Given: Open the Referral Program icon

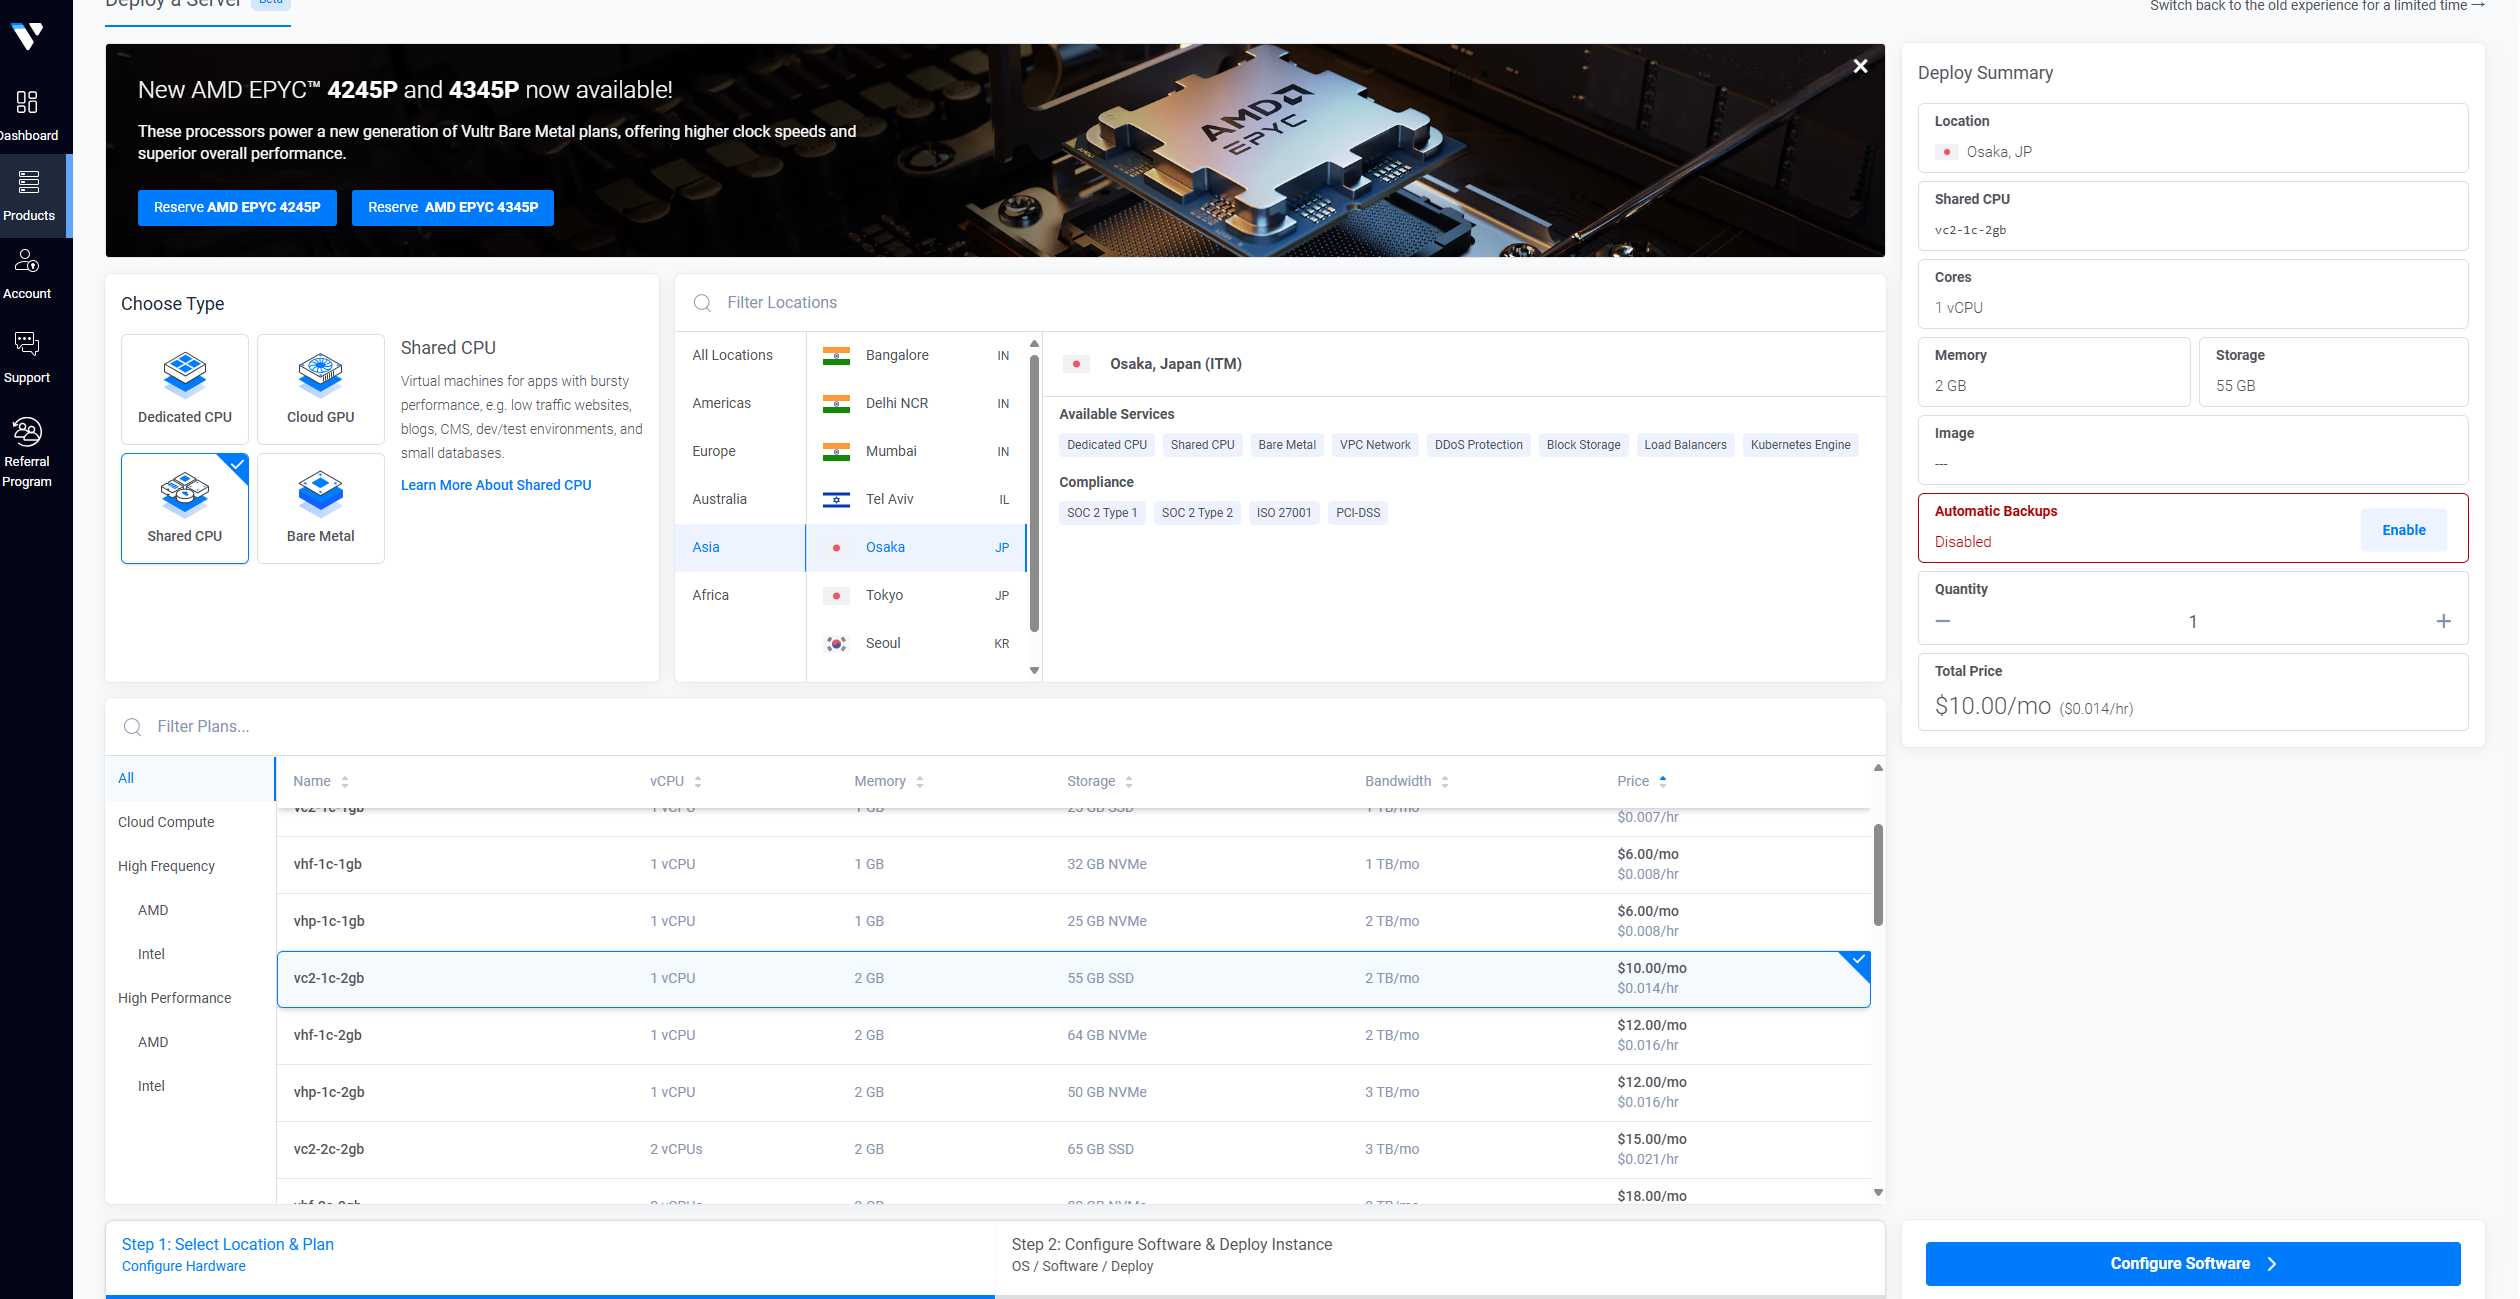Looking at the screenshot, I should [x=27, y=432].
